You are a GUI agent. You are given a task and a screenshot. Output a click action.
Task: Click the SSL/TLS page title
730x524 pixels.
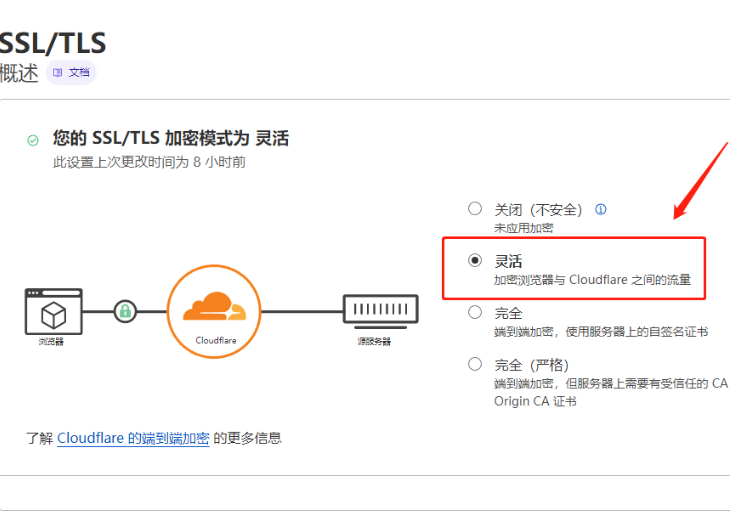pyautogui.click(x=52, y=43)
